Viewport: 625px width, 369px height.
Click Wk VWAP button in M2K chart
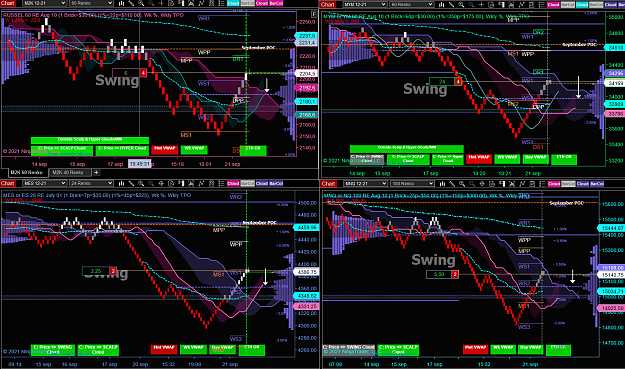coord(194,149)
